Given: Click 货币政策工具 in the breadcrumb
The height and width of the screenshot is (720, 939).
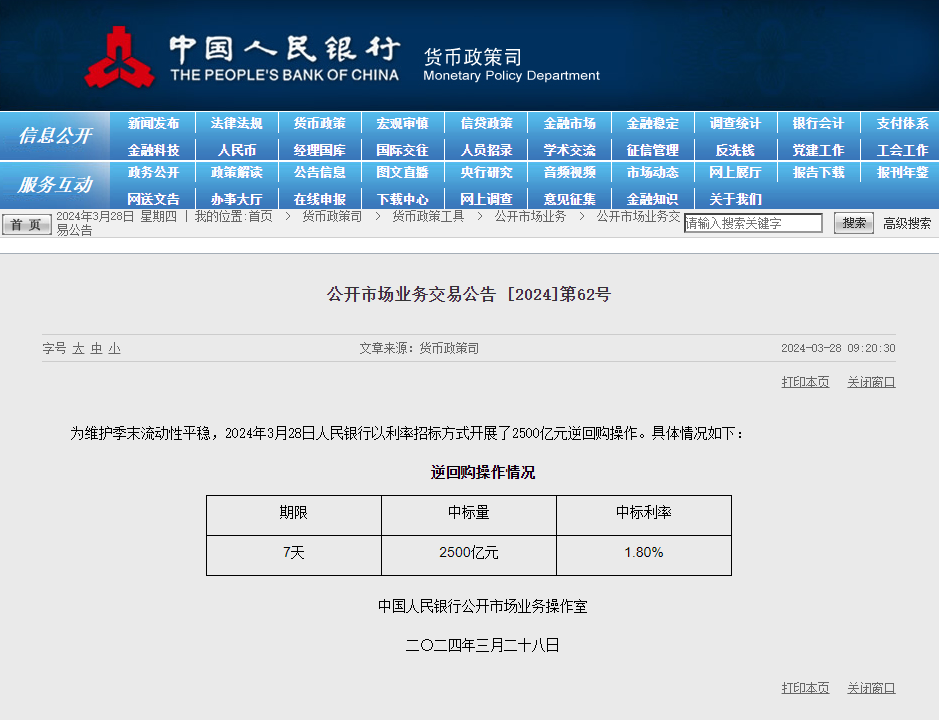Looking at the screenshot, I should click(428, 216).
